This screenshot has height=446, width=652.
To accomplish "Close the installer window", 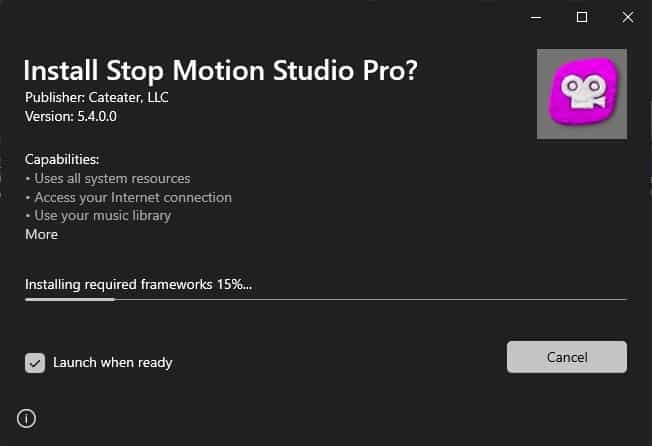I will click(627, 17).
